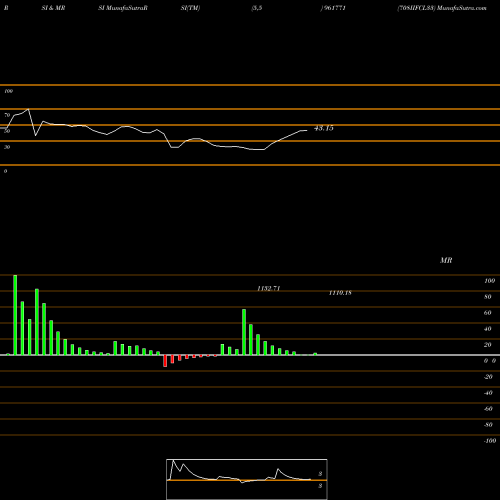
Task: Click the peak of the RSI line near 70
Action: [x=28, y=109]
